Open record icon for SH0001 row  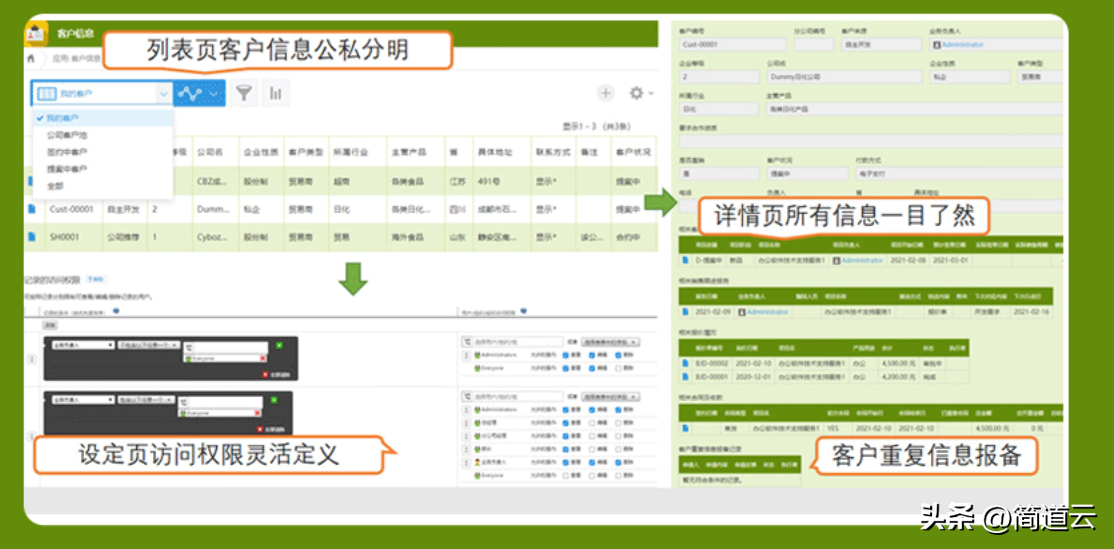[31, 237]
